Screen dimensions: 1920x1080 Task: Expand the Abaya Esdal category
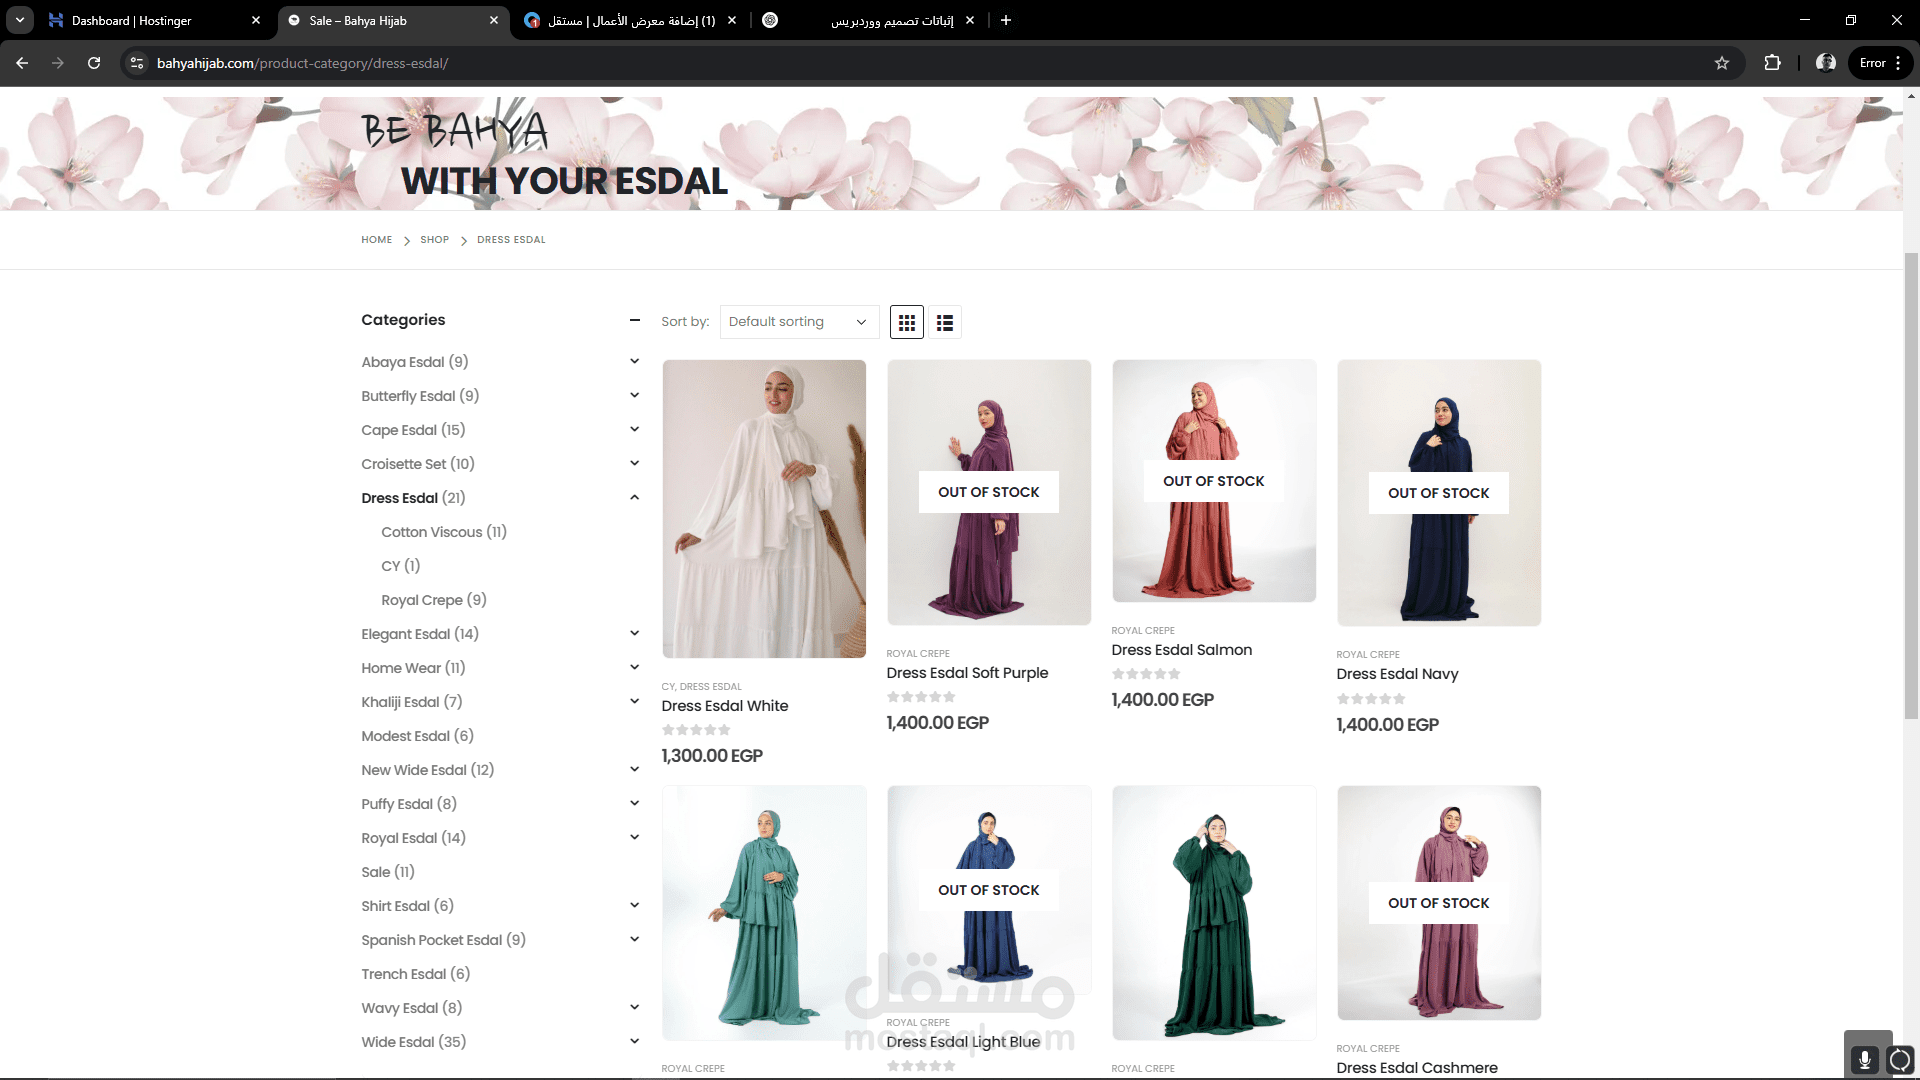tap(634, 361)
